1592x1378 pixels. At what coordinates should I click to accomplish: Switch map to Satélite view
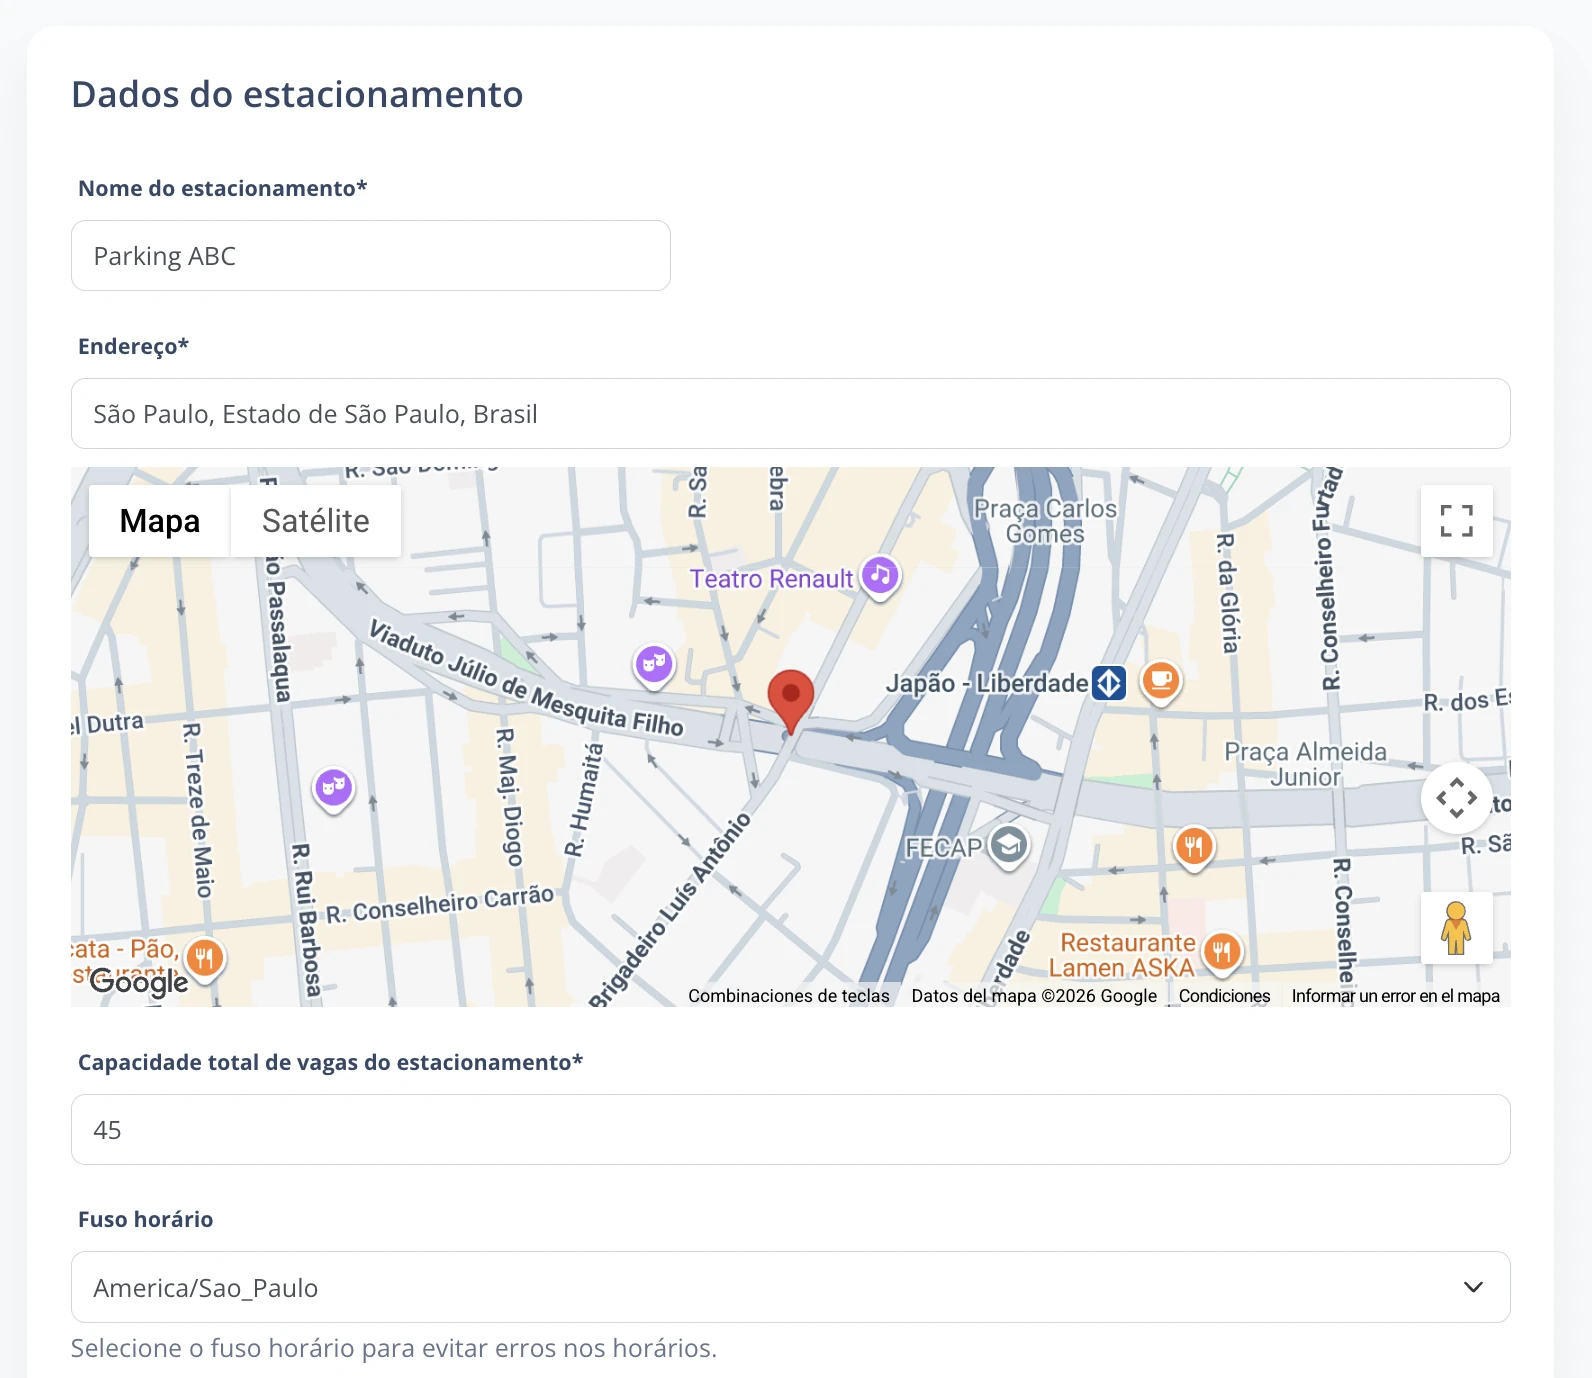point(316,521)
